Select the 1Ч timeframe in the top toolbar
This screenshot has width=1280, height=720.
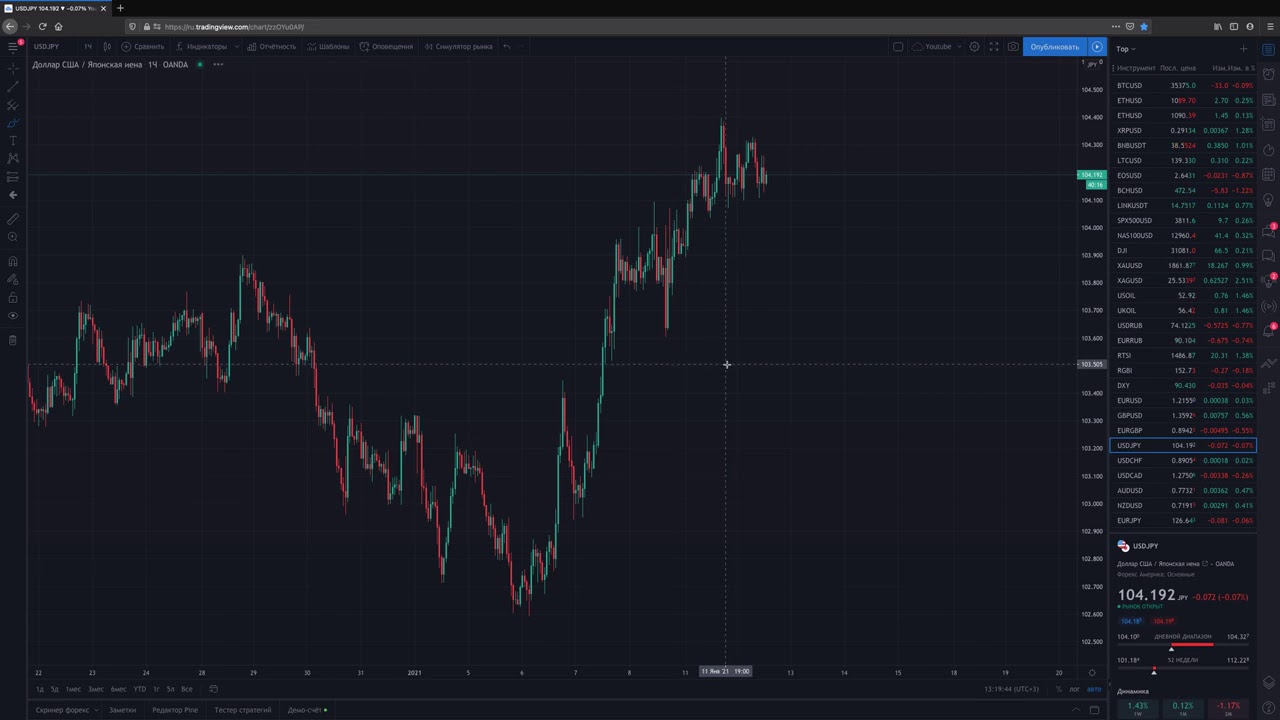pyautogui.click(x=88, y=46)
